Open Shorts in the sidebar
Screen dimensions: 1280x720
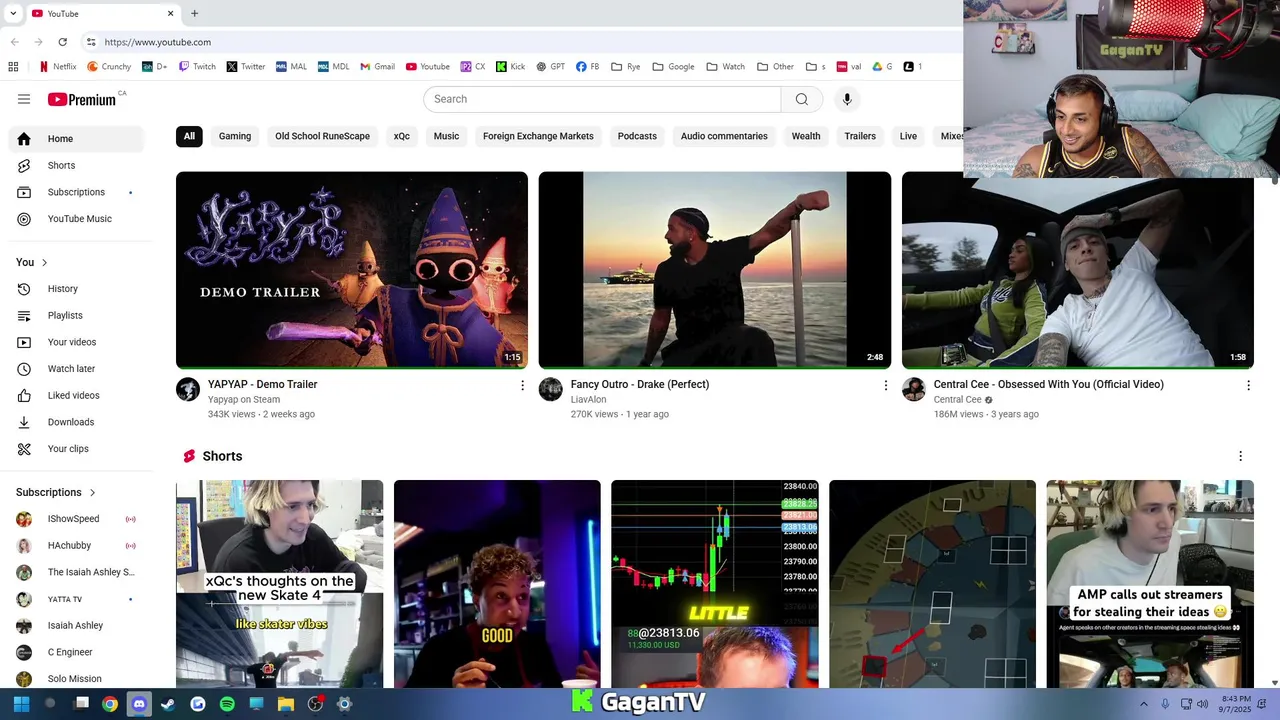(x=76, y=165)
